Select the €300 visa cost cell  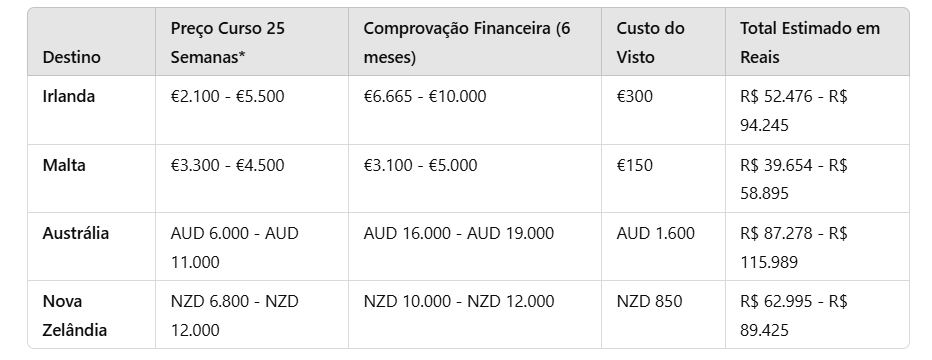pyautogui.click(x=634, y=96)
